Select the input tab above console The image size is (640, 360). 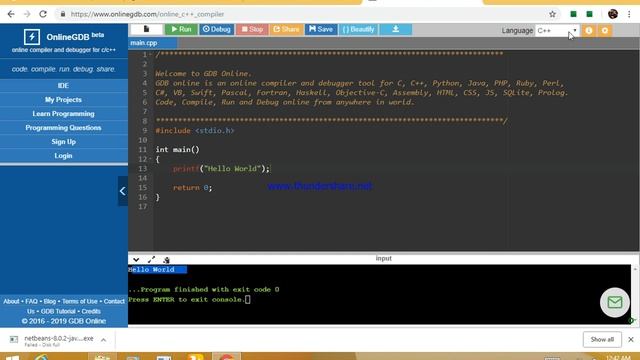[383, 258]
